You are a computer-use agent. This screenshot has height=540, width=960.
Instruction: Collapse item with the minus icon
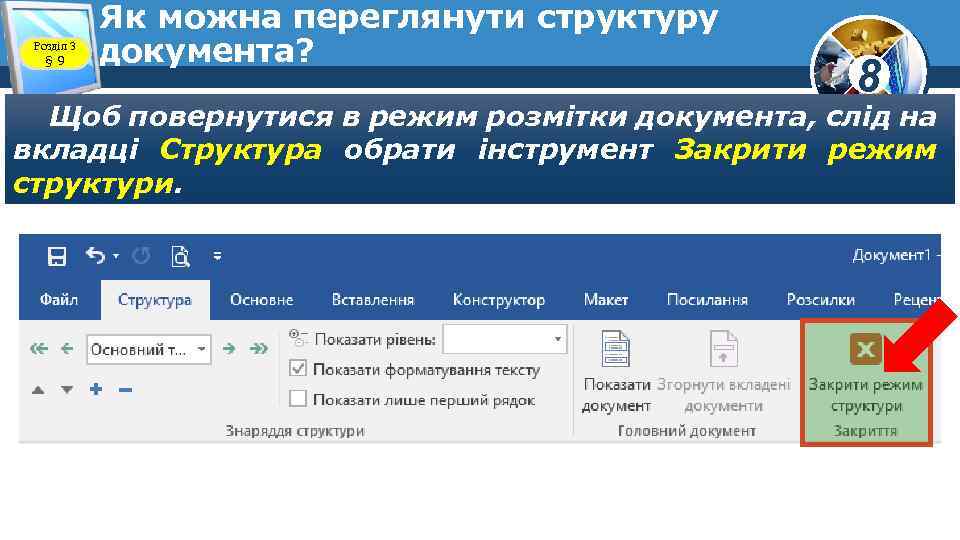126,390
